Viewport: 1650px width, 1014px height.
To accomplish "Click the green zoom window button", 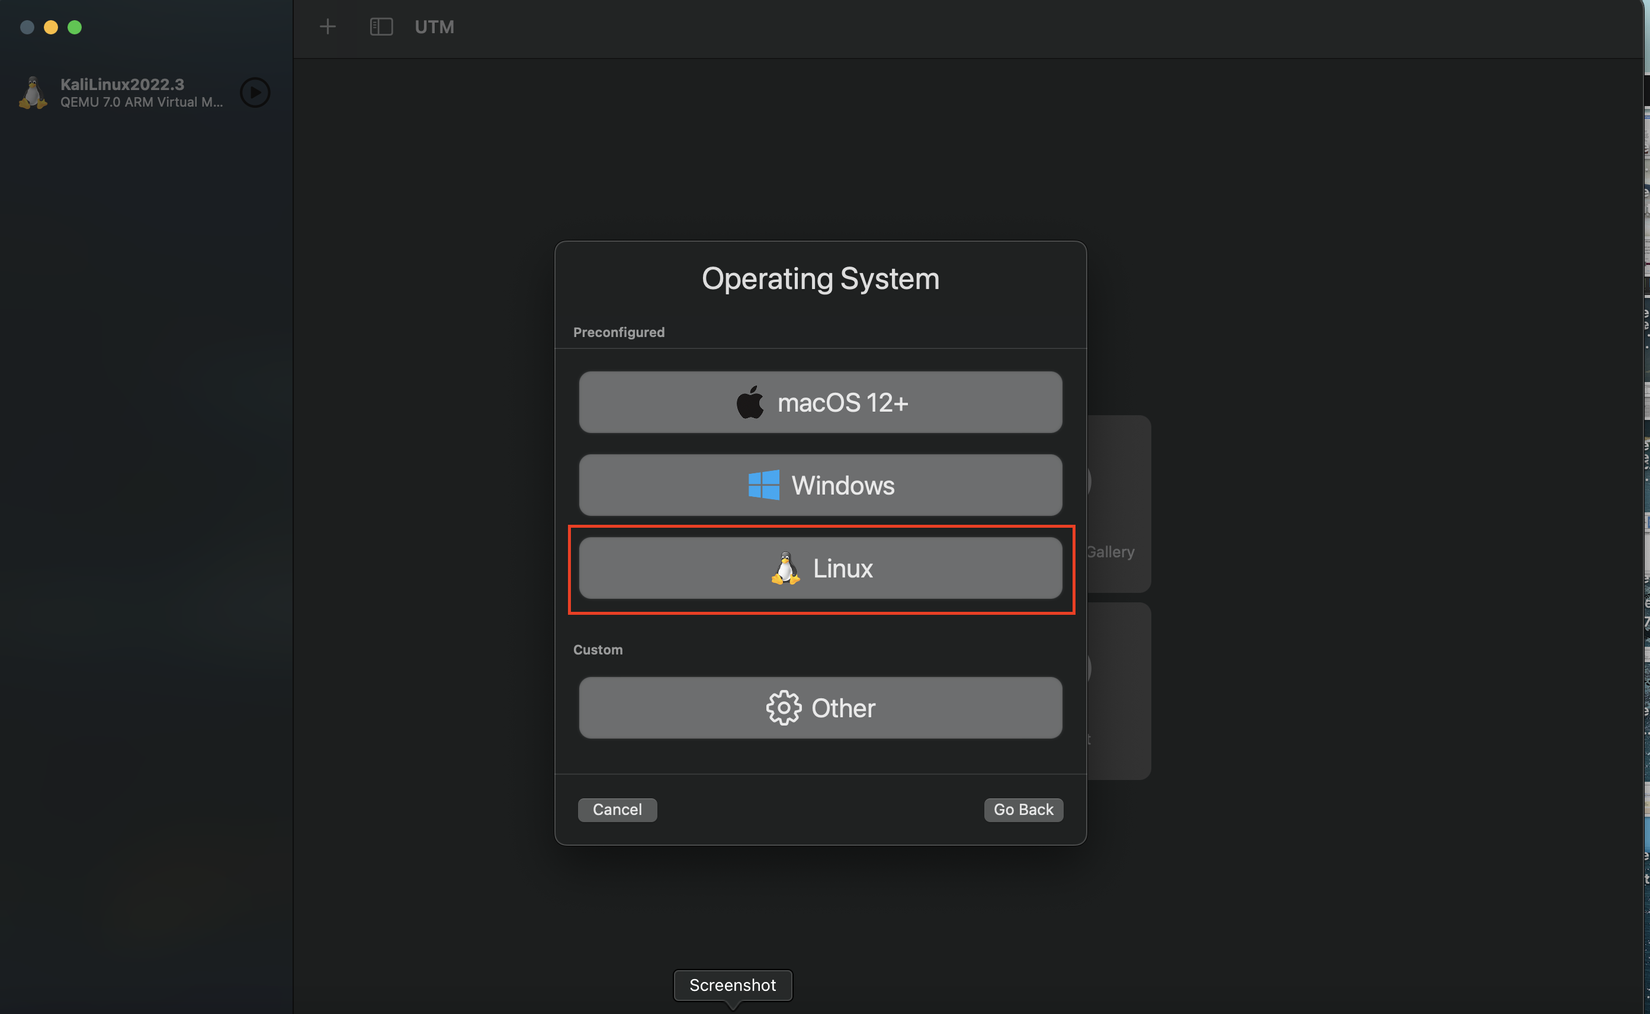I will (x=75, y=27).
